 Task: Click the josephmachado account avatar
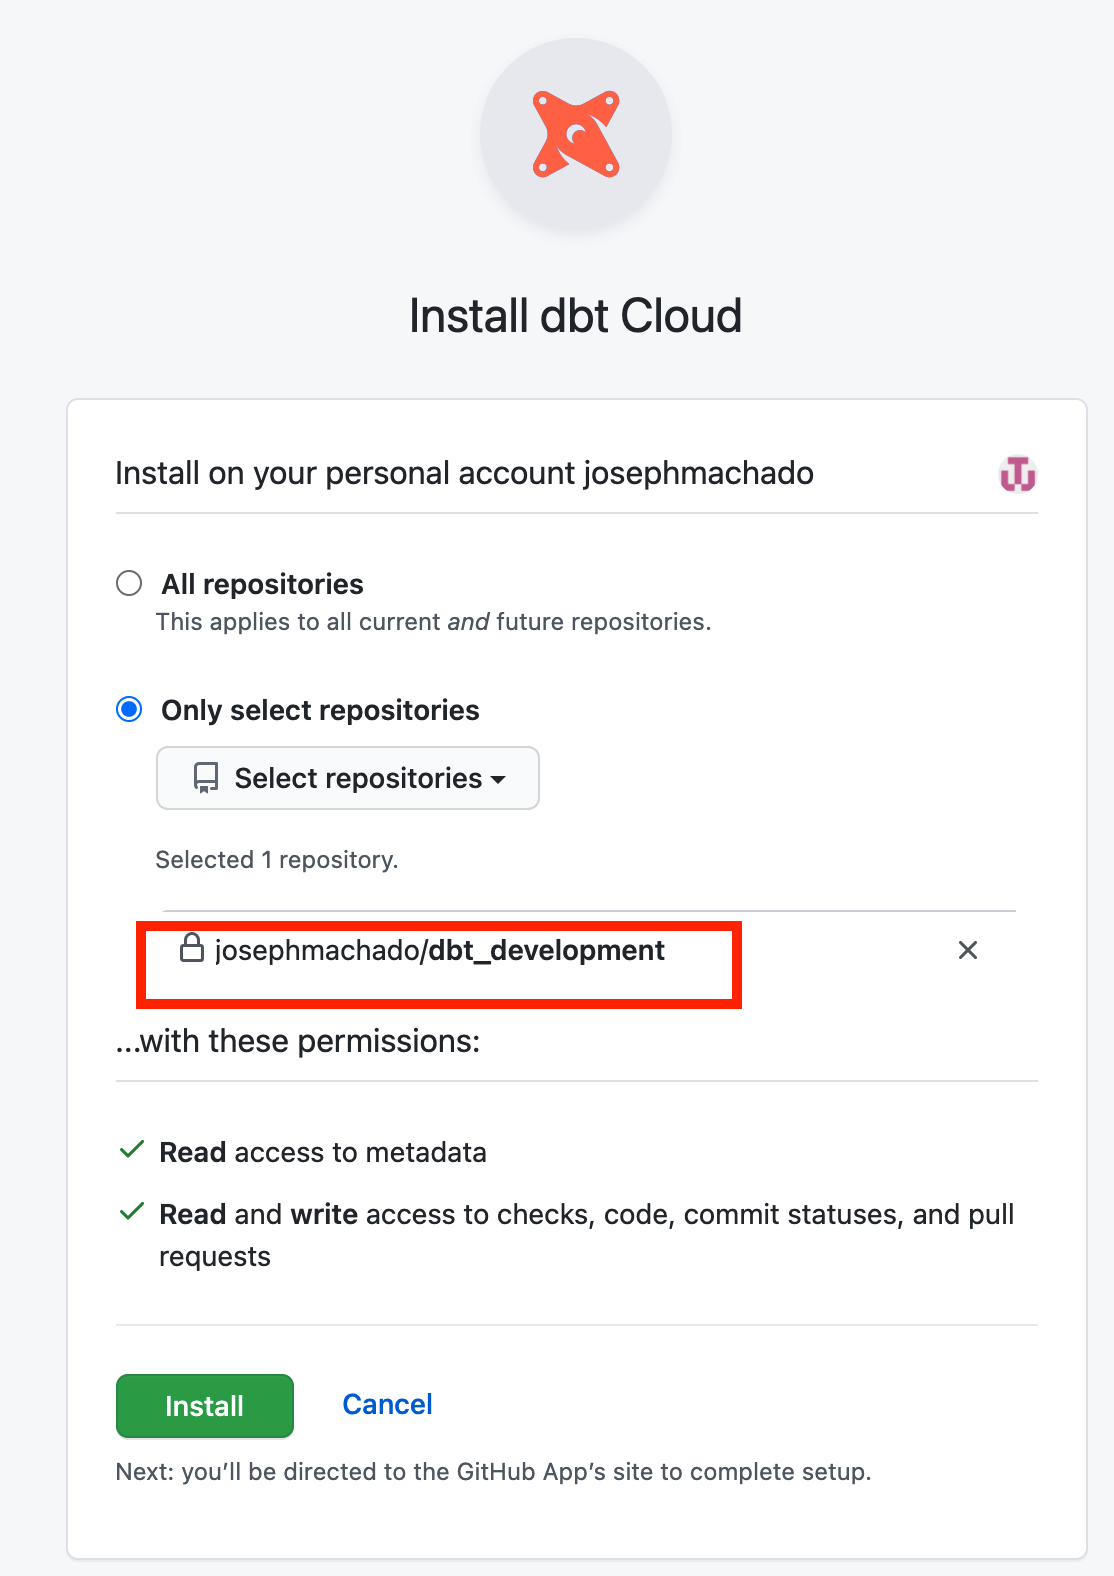(x=1015, y=473)
